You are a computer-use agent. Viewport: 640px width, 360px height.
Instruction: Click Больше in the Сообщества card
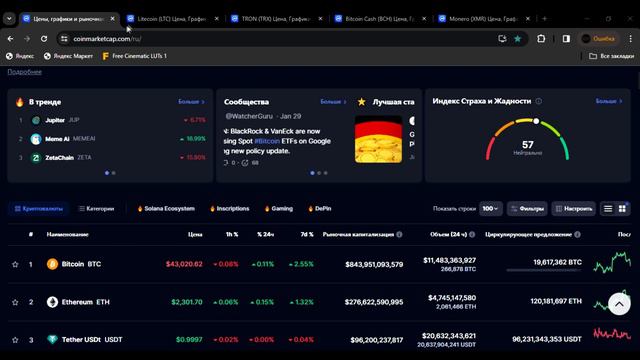tap(333, 102)
